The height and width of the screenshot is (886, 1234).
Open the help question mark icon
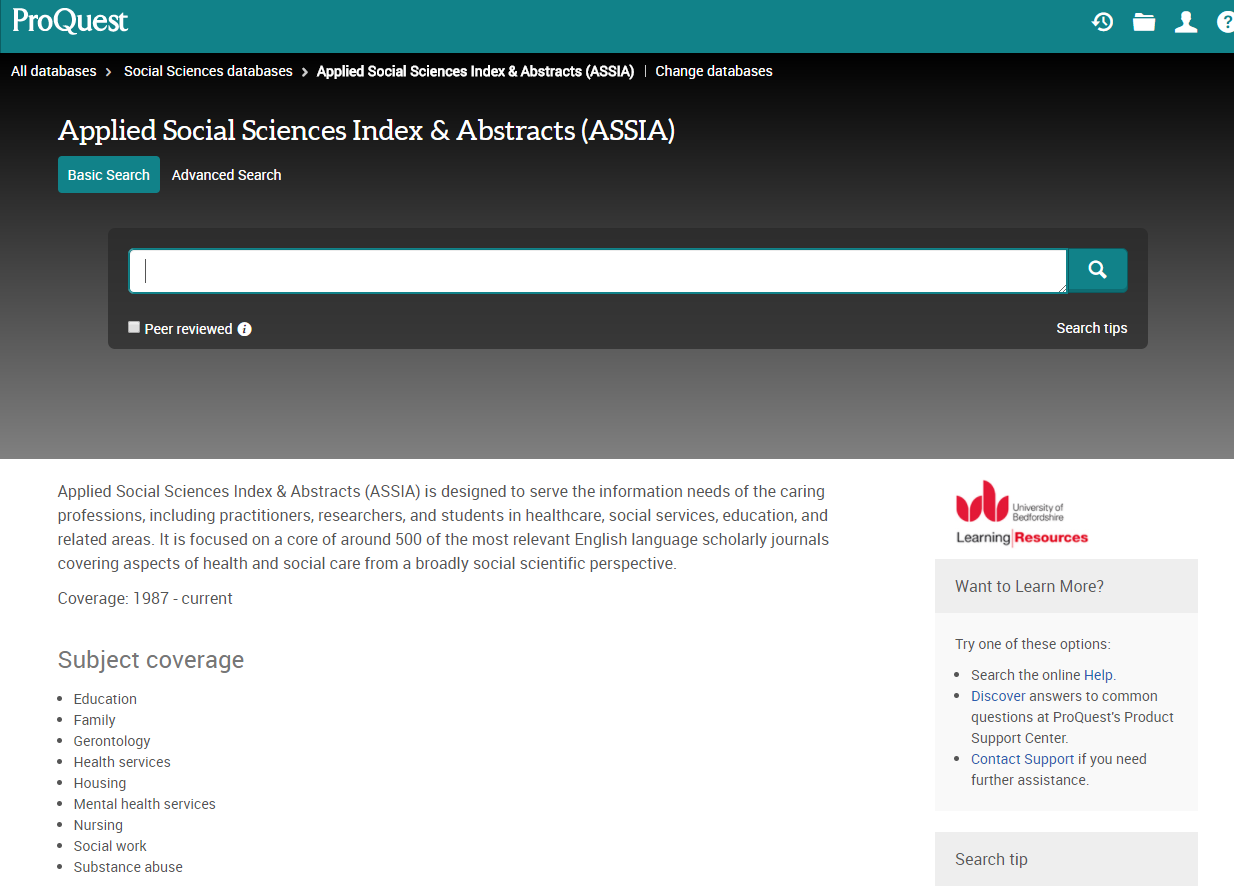[1226, 22]
